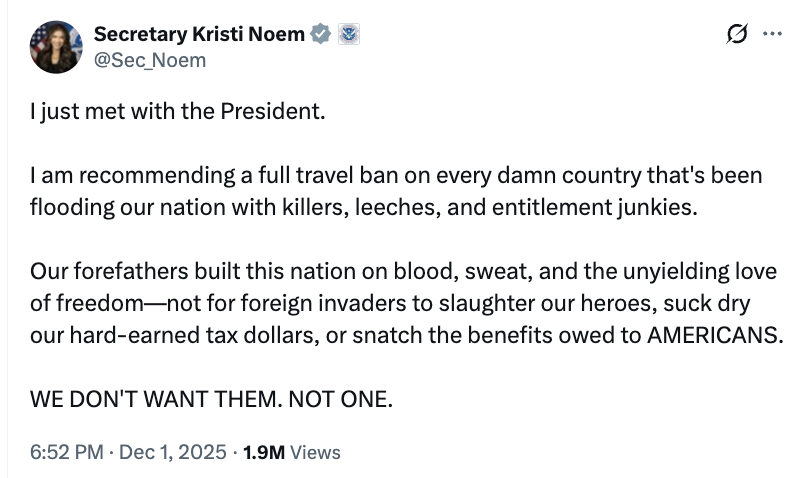Screen dimensions: 802x478
Task: Click the gray verified checkmark badge
Action: pos(321,34)
